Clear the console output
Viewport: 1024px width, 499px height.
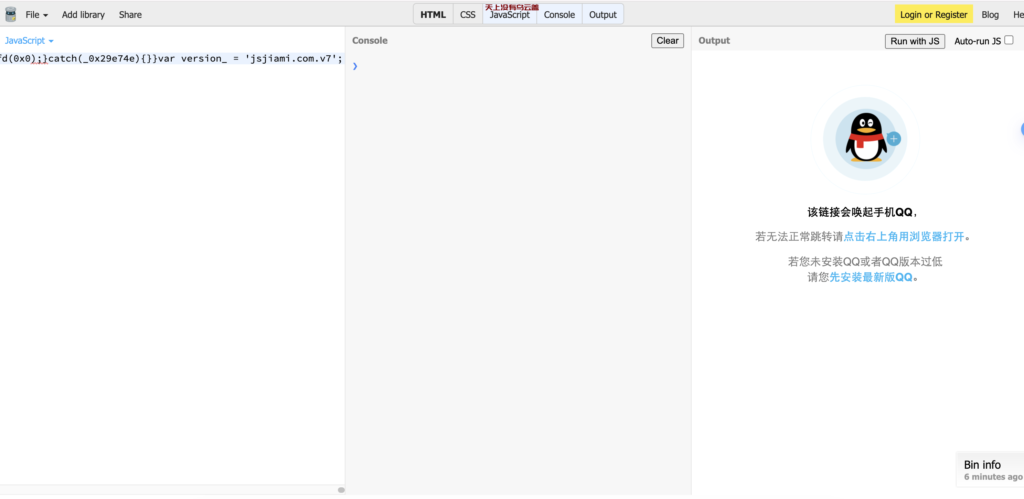pyautogui.click(x=667, y=40)
